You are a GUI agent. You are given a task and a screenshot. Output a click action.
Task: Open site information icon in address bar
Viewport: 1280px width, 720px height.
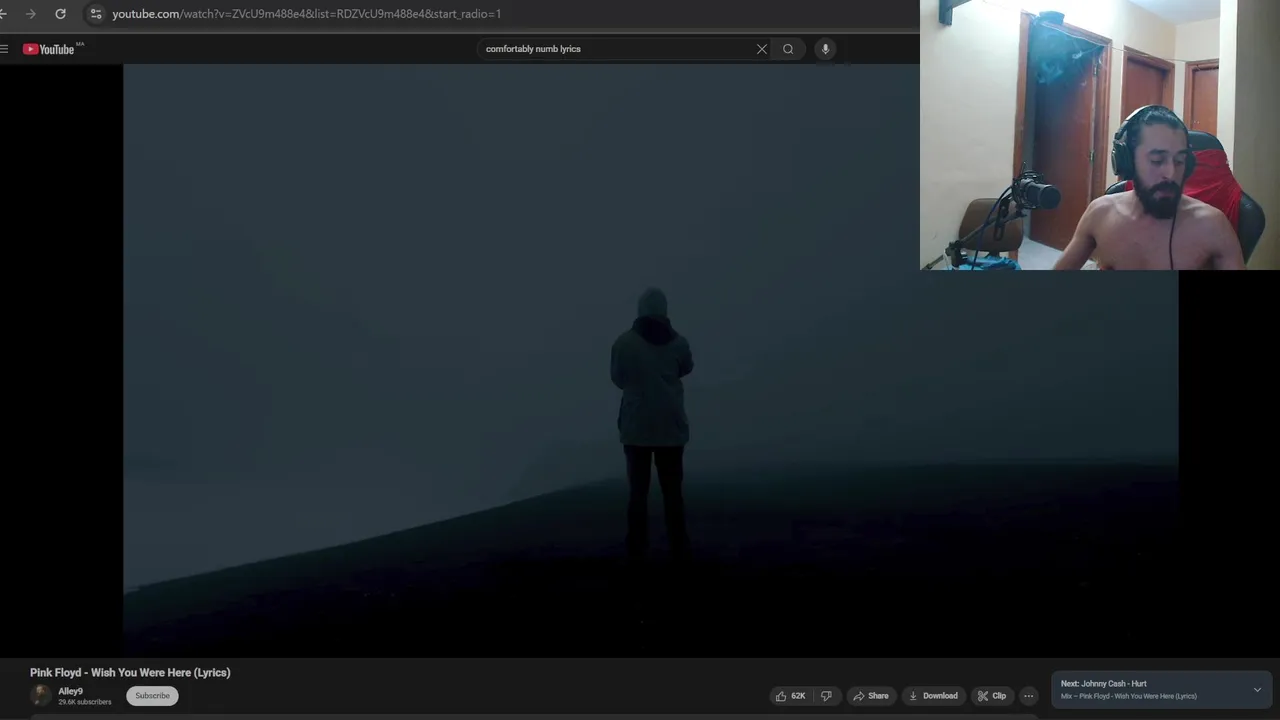coord(95,14)
